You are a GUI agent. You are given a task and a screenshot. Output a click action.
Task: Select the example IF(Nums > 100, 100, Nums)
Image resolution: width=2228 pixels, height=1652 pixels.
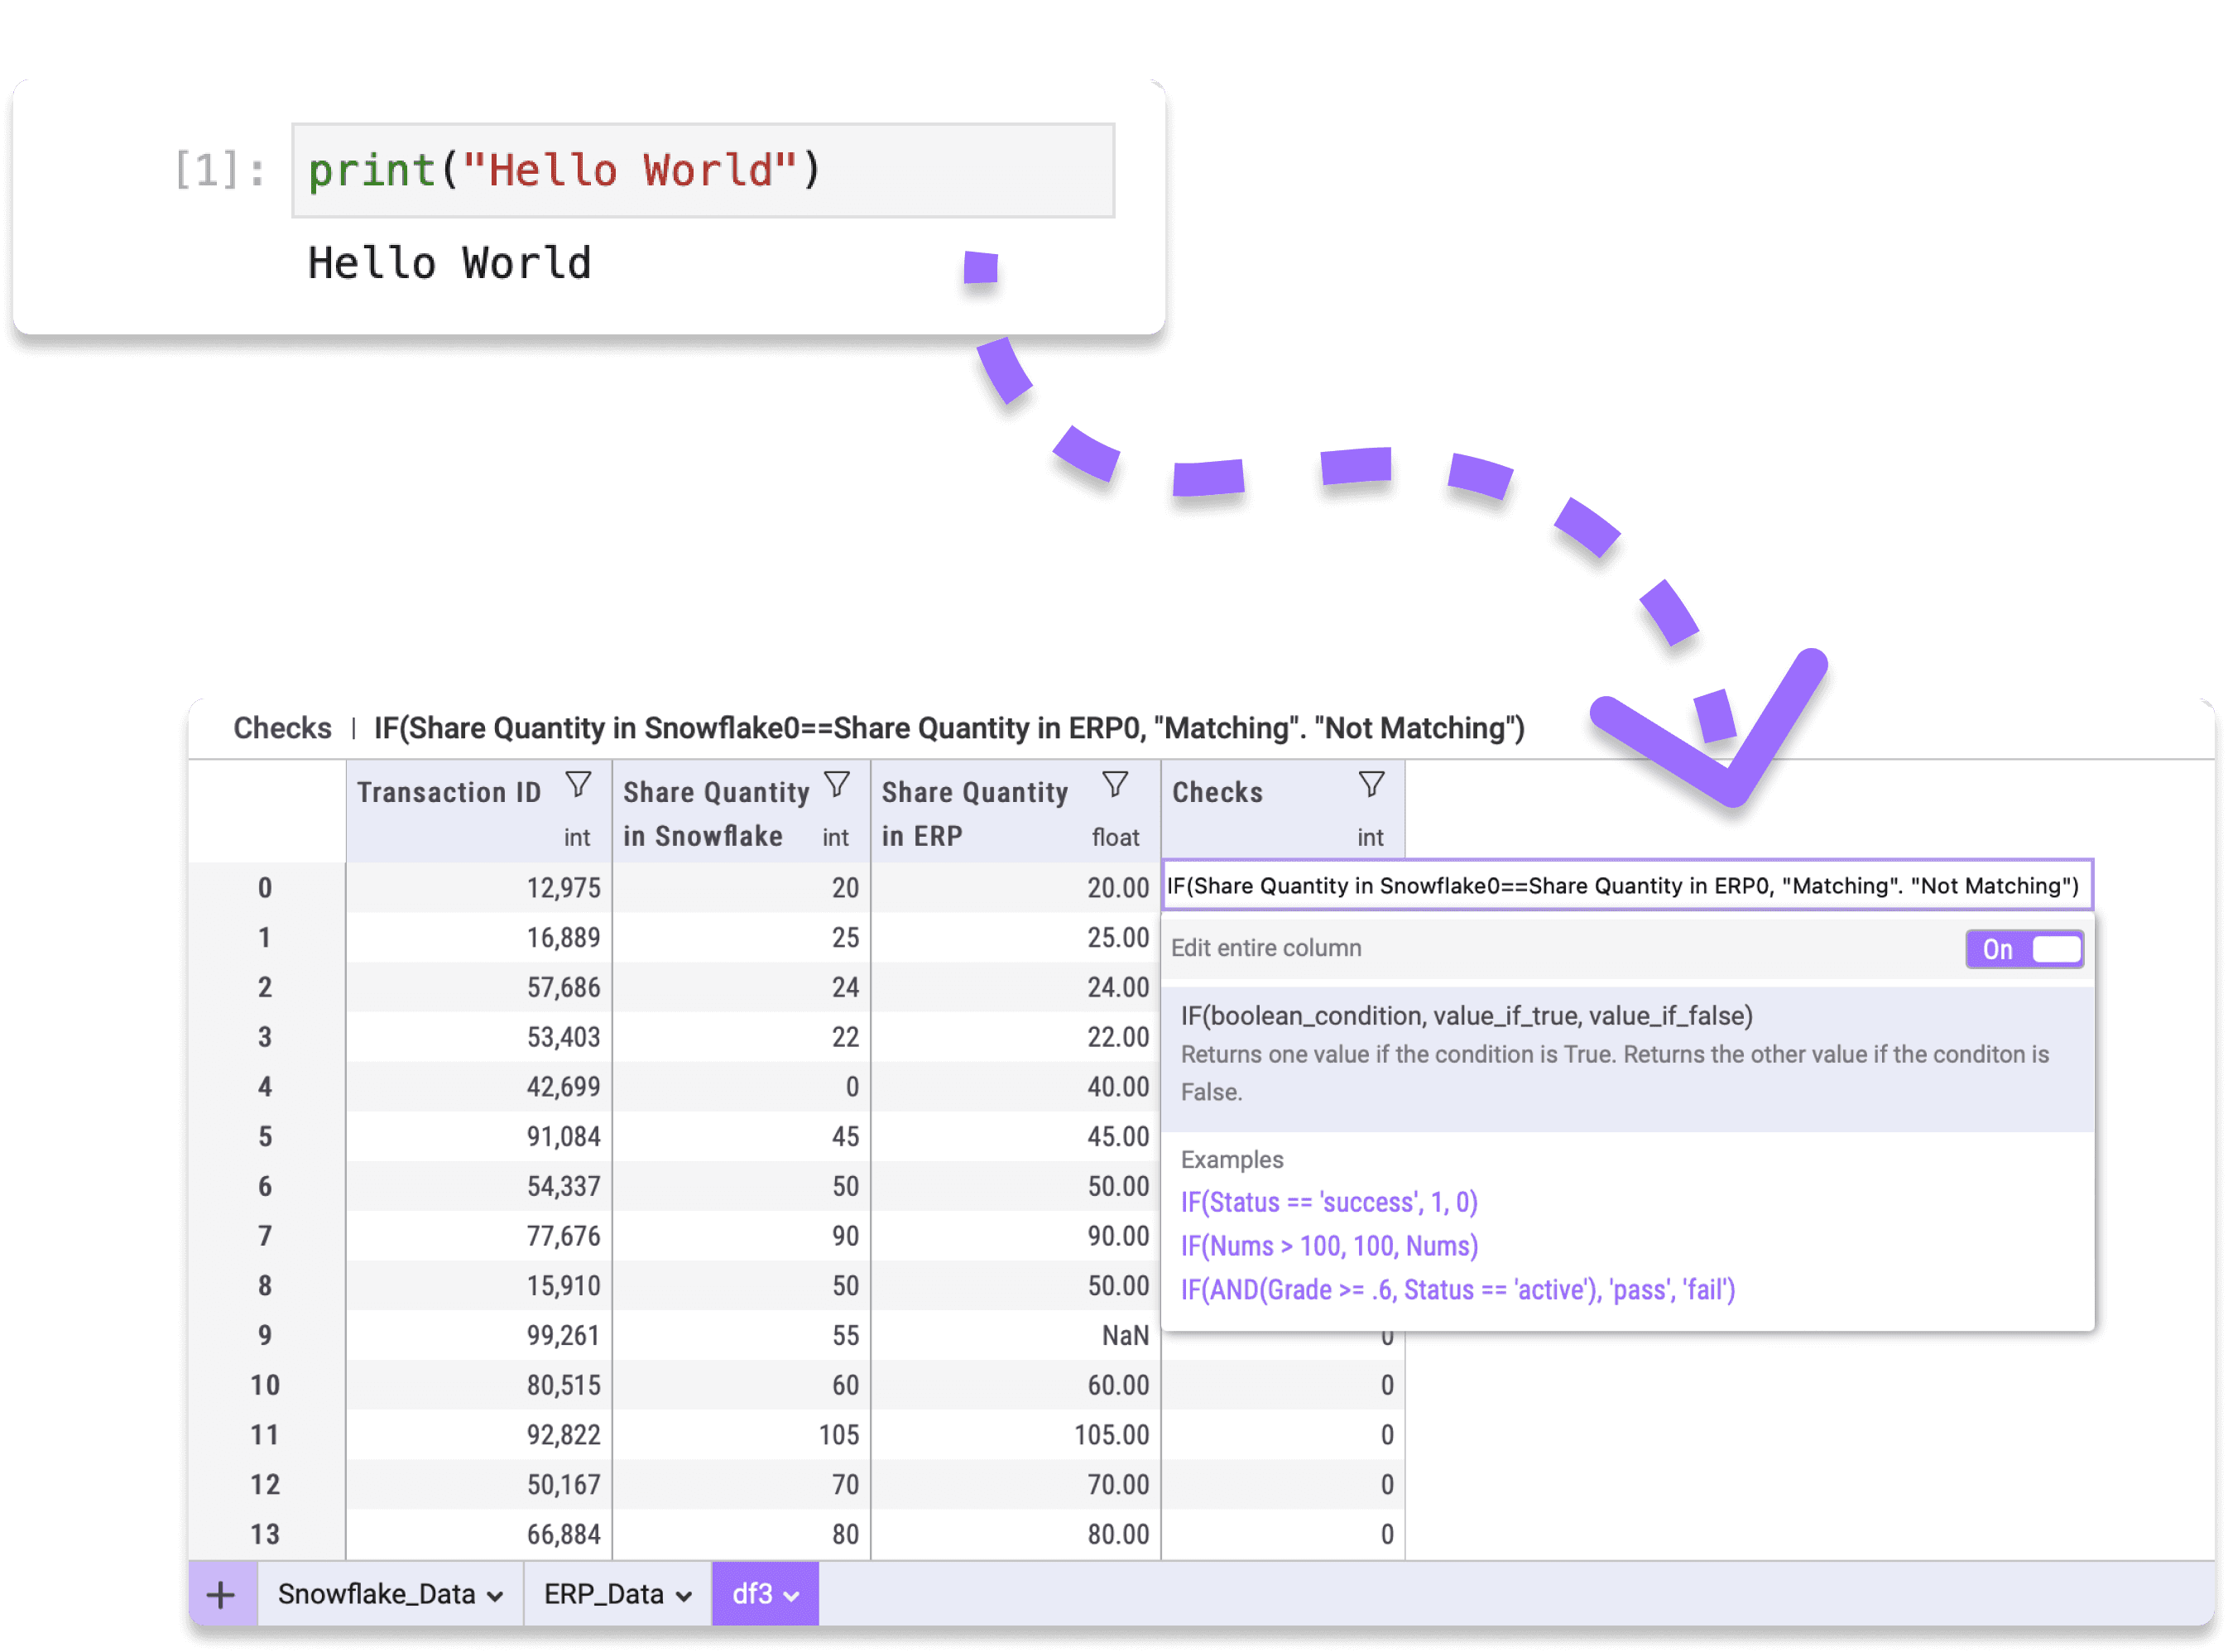pos(1330,1245)
